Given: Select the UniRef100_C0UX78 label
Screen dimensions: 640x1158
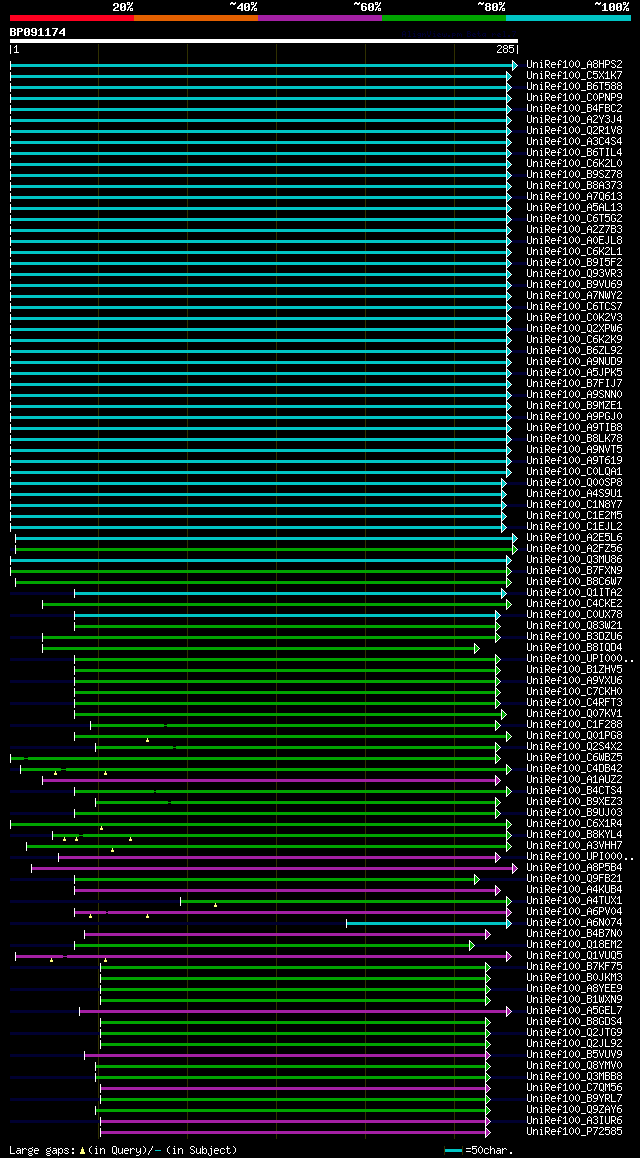Looking at the screenshot, I should point(574,614).
